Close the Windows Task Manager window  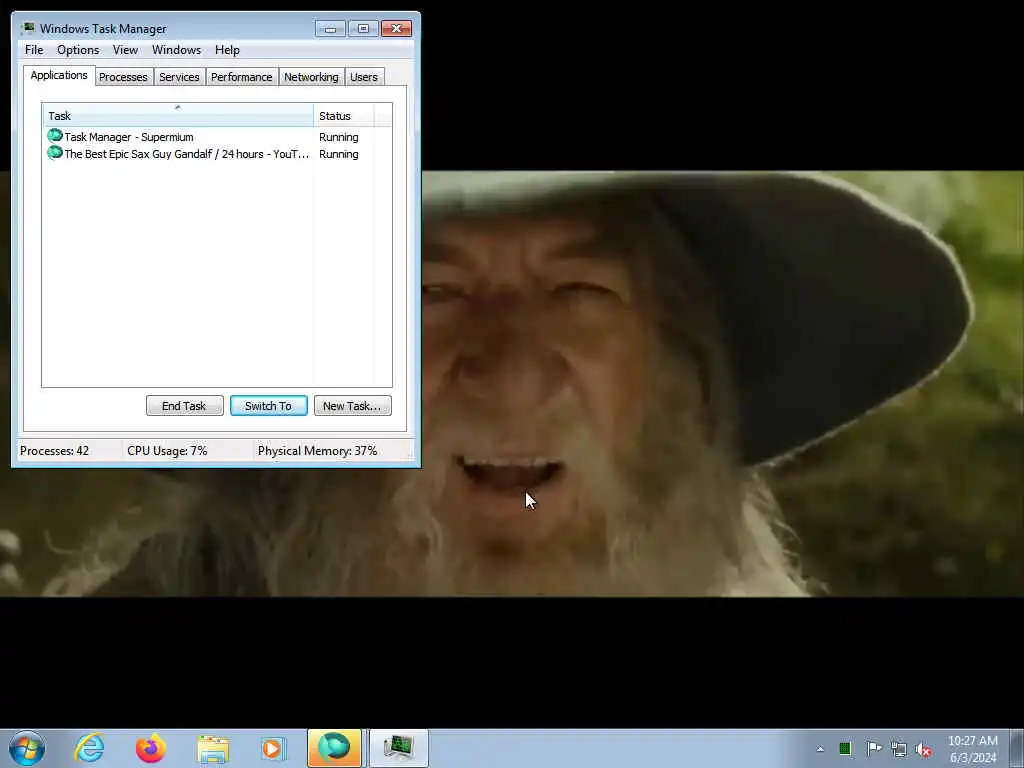pyautogui.click(x=396, y=28)
